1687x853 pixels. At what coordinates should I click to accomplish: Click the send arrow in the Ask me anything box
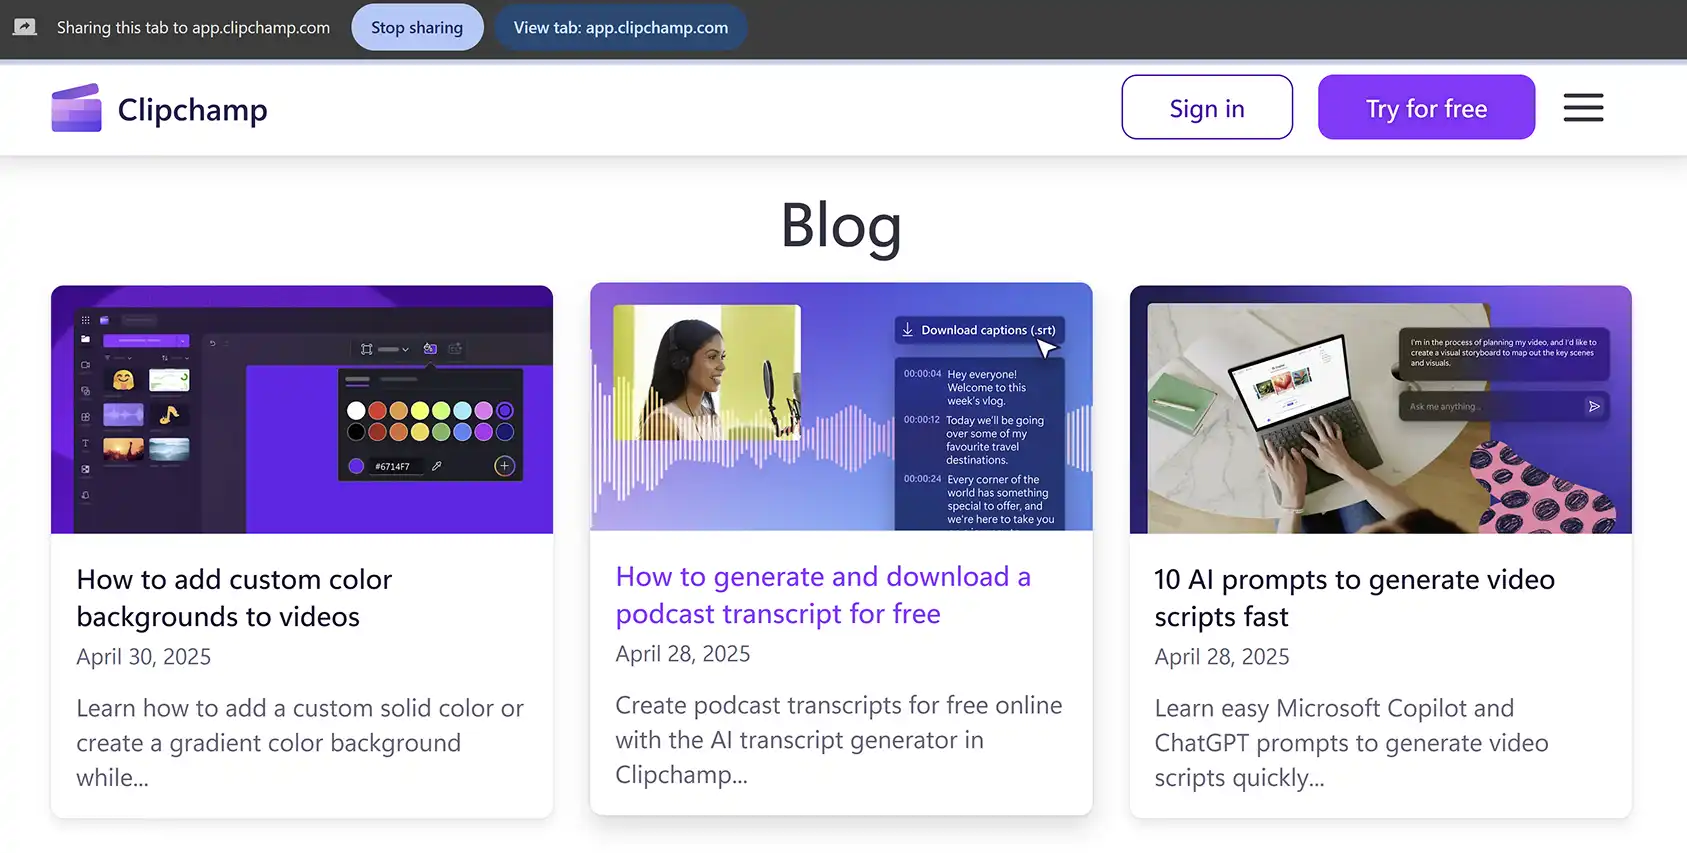[x=1594, y=406]
